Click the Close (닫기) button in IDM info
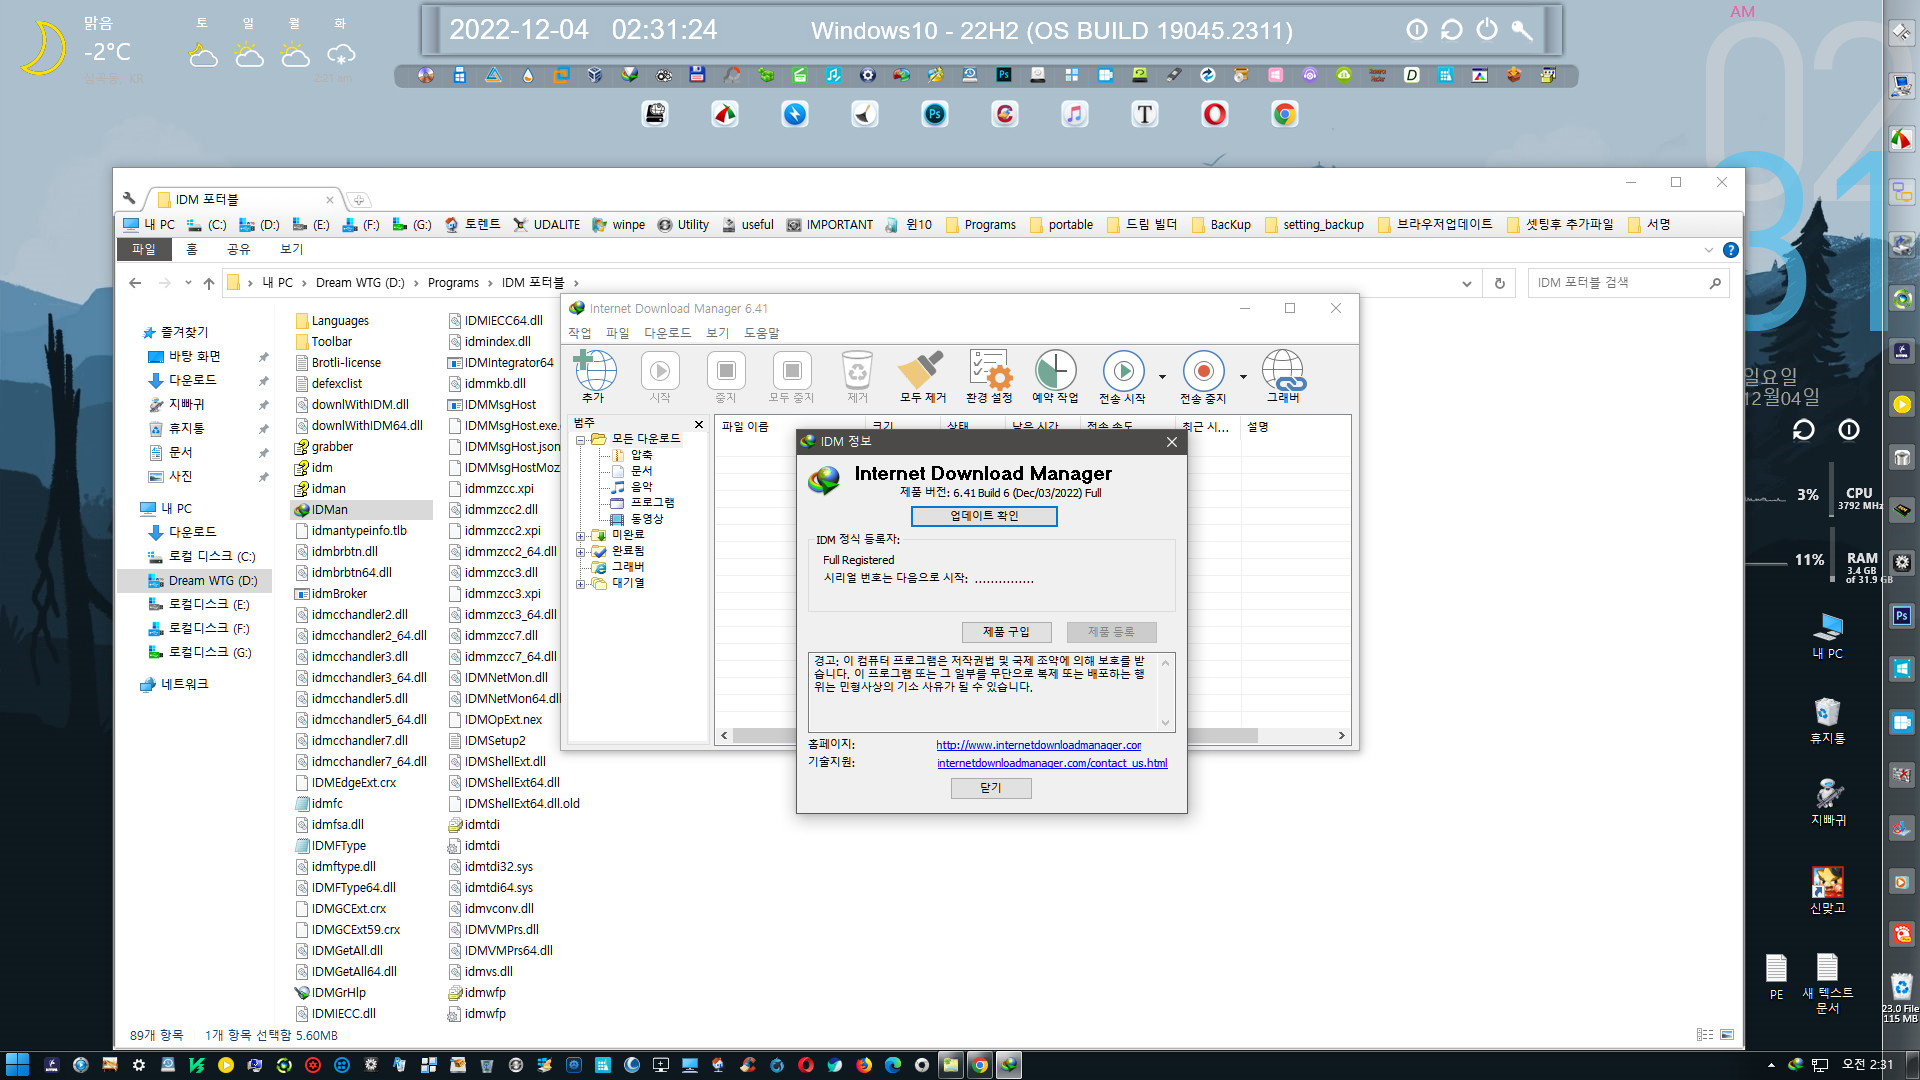 point(991,788)
